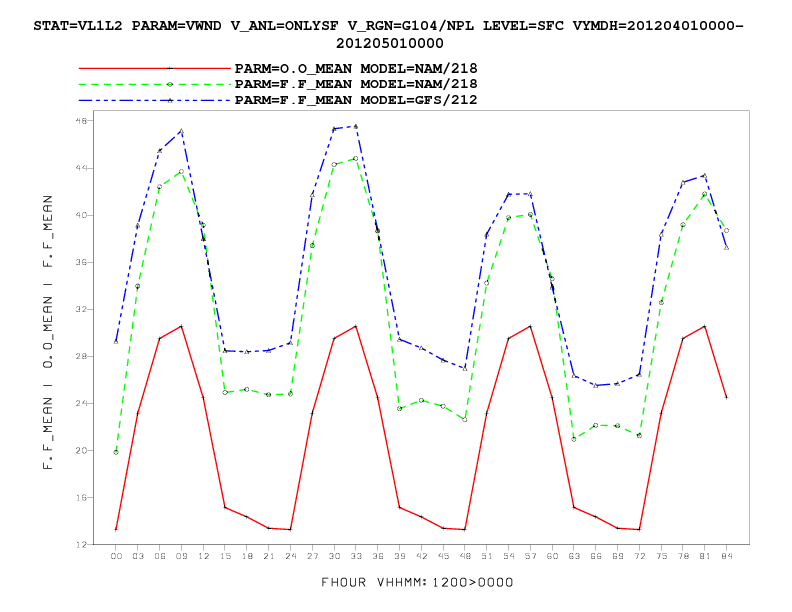Click x-axis tick label 63
Screen dimensions: 792x612
[x=574, y=556]
